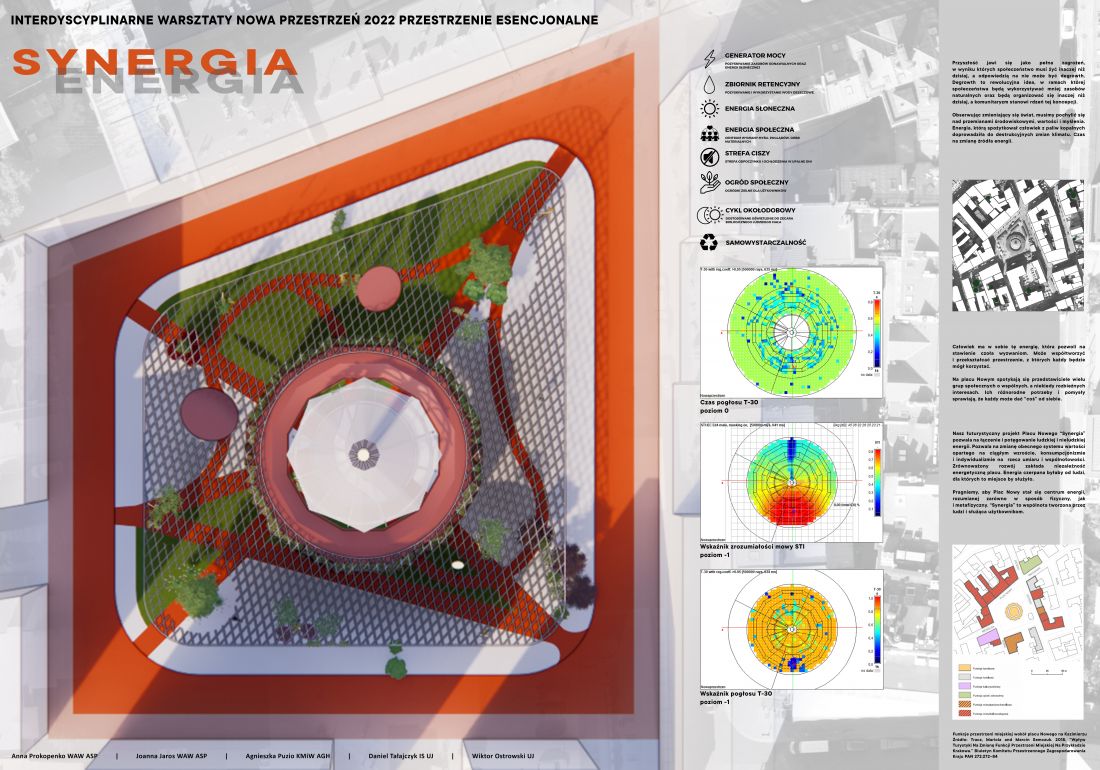The height and width of the screenshot is (770, 1100).
Task: Click the GENERATOR MOCY label
Action: click(755, 55)
